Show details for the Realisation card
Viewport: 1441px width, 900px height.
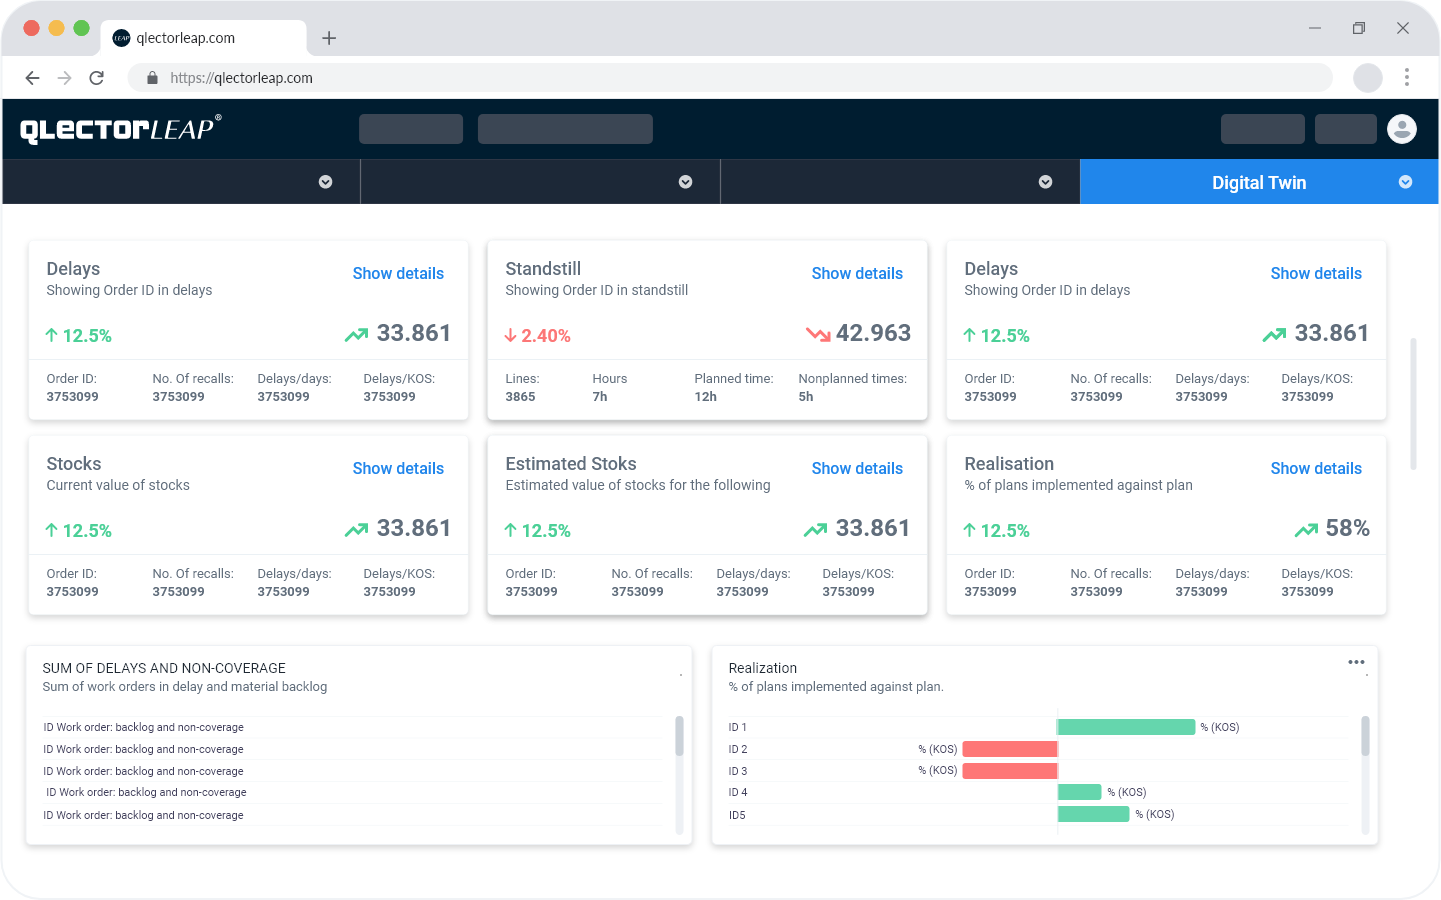(x=1316, y=468)
